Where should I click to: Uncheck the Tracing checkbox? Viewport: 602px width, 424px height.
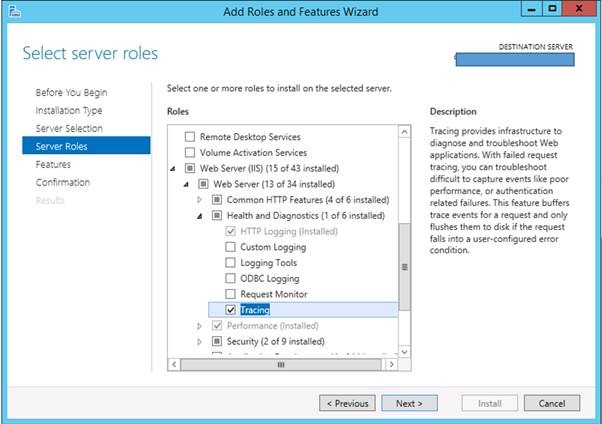(x=231, y=311)
